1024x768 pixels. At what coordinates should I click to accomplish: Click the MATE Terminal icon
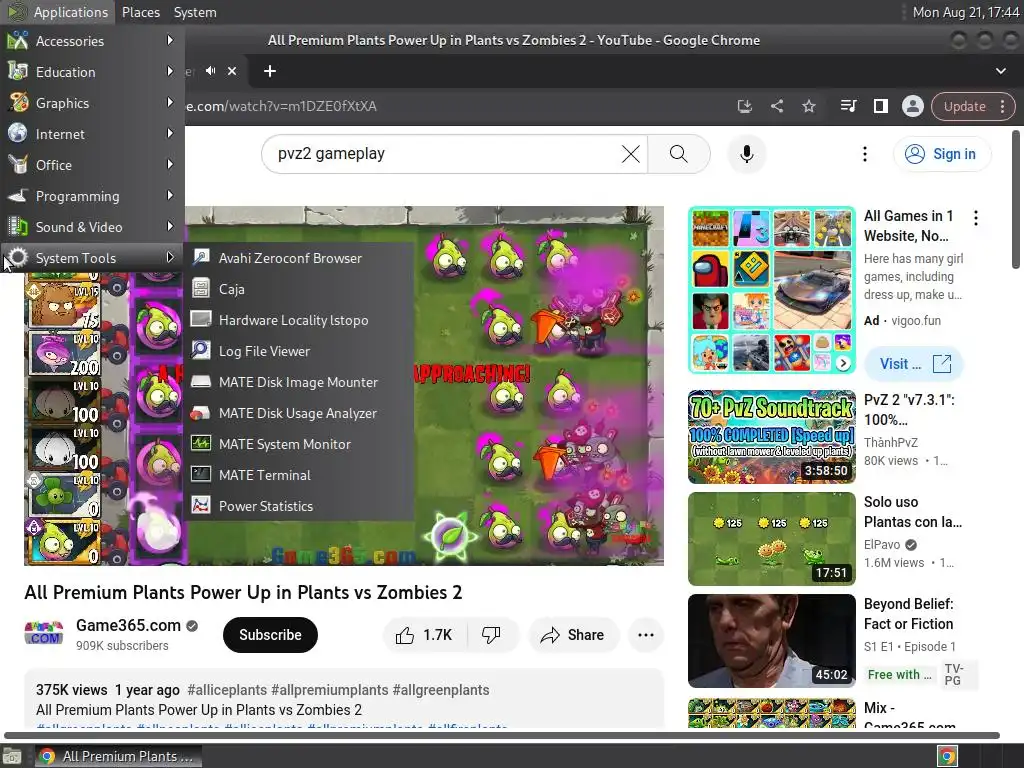click(200, 474)
